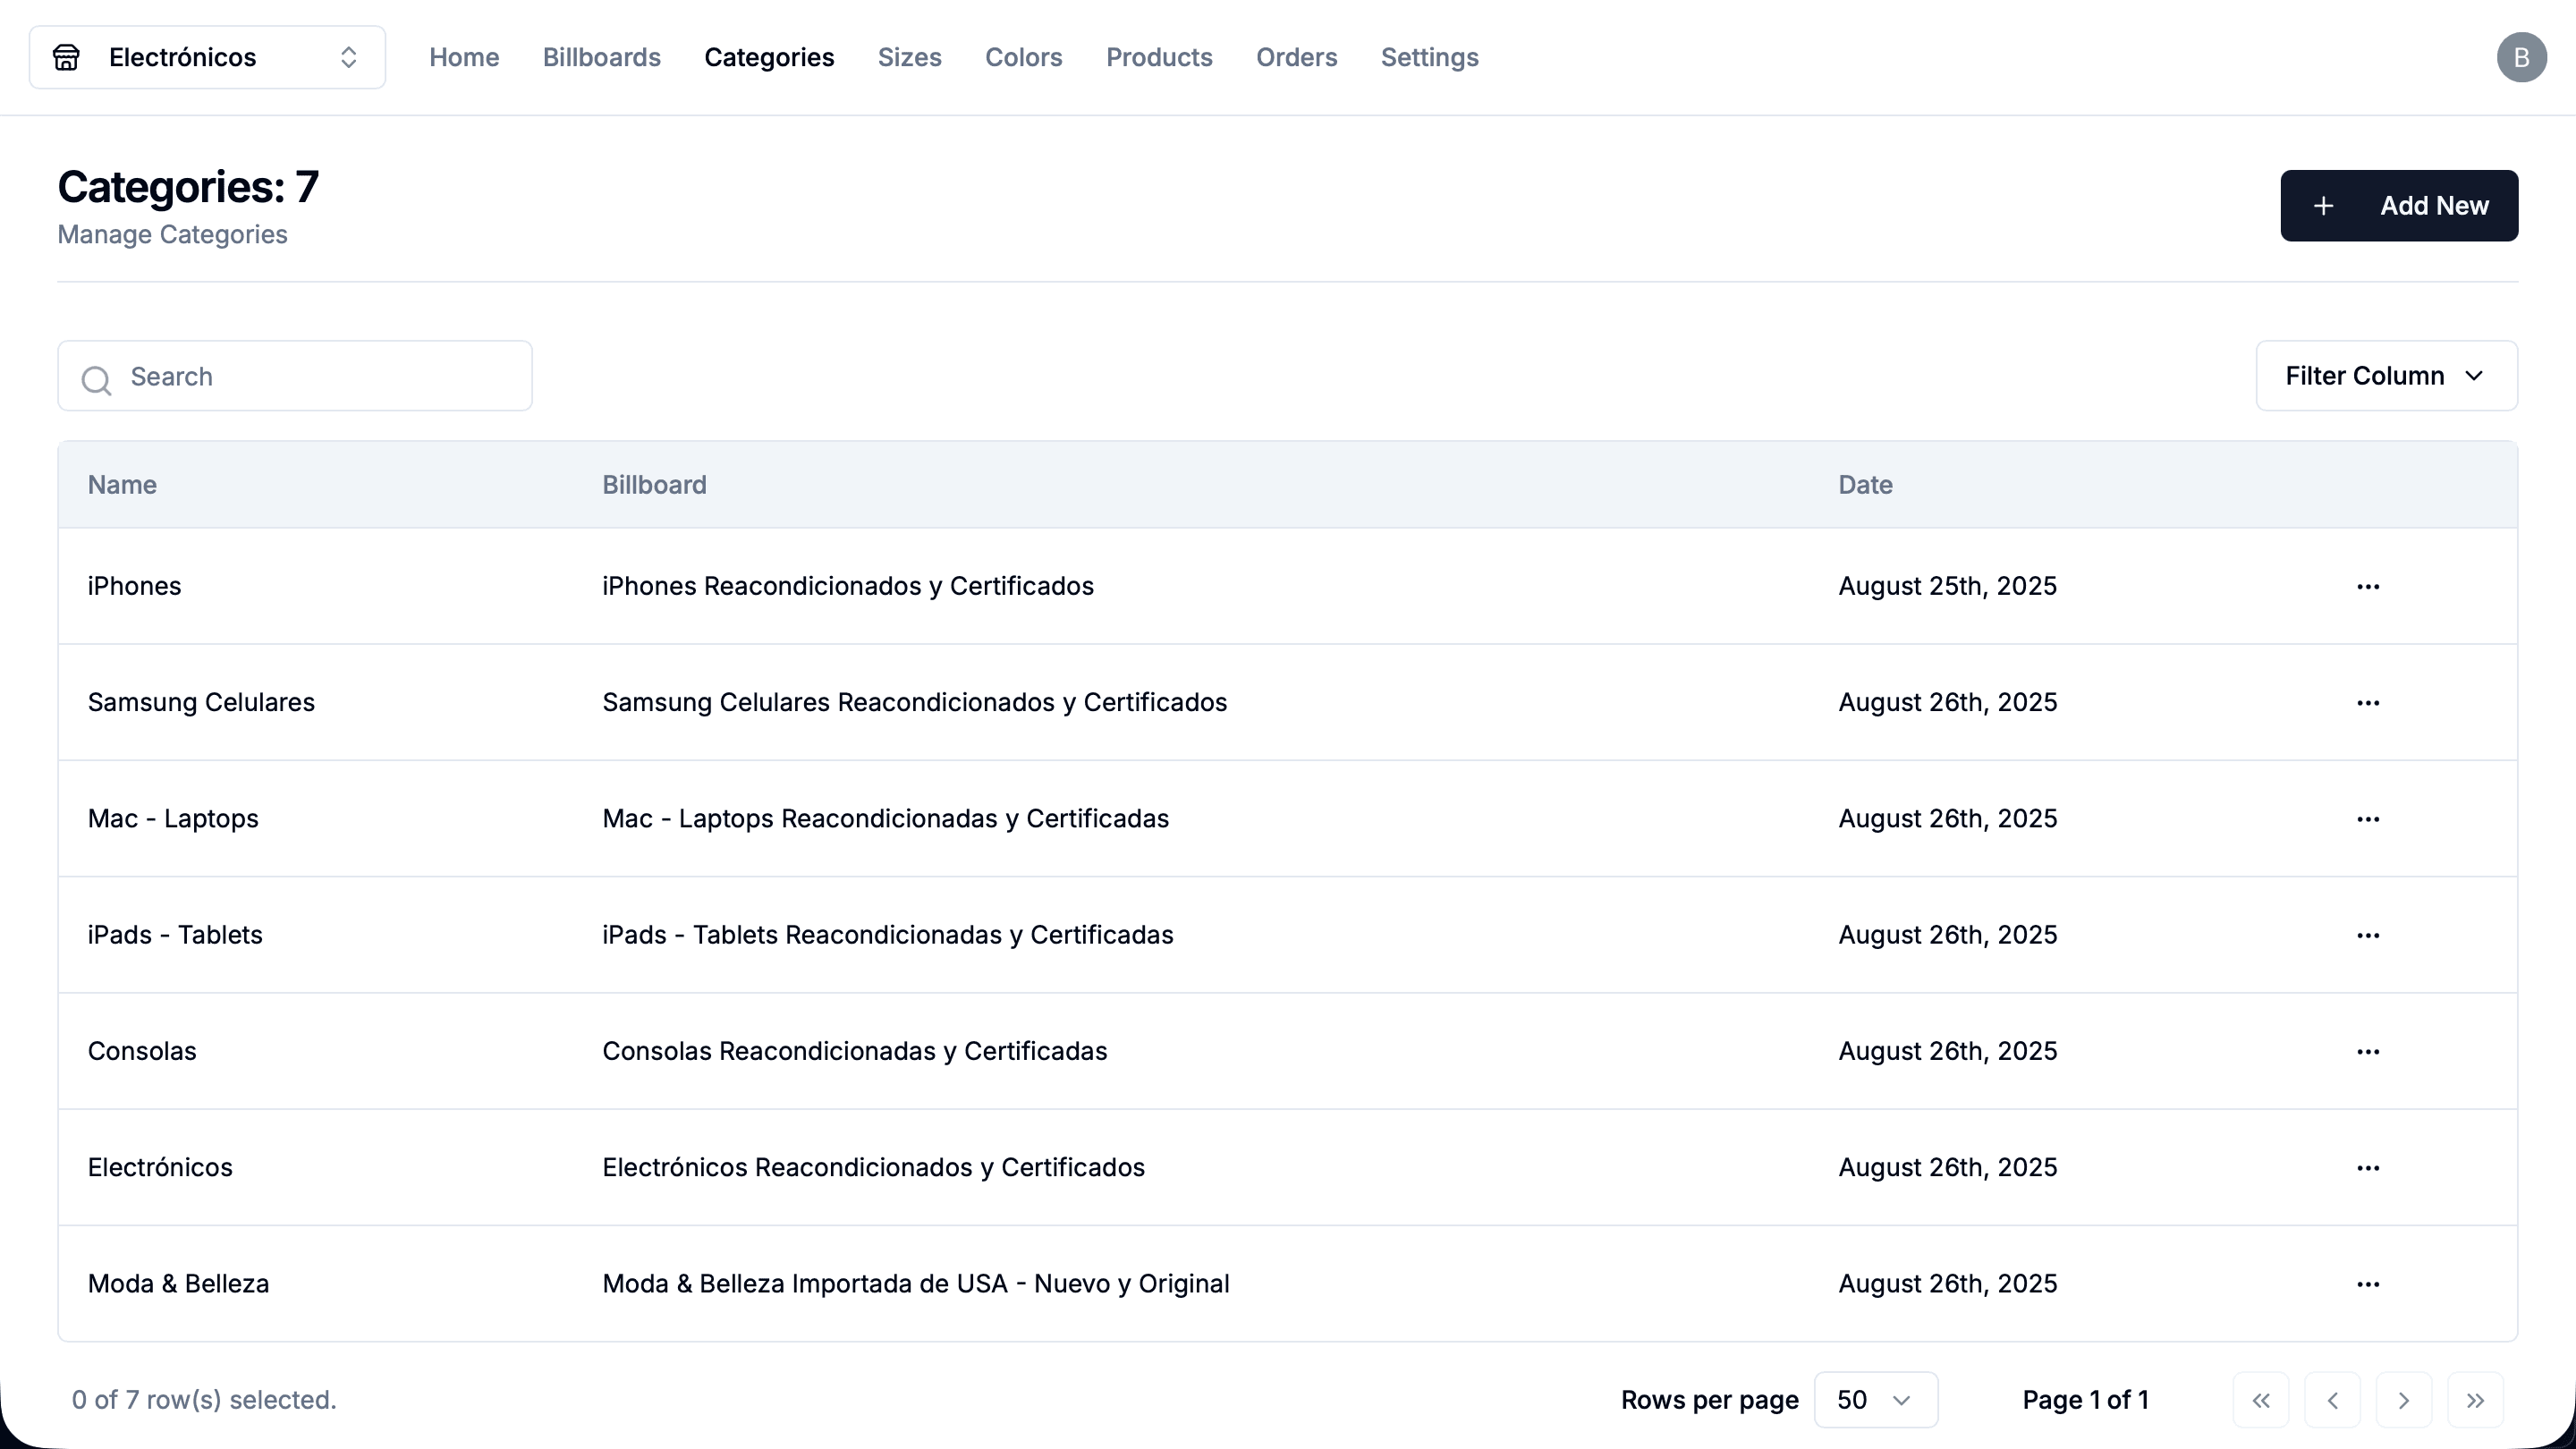Open the Filter Column dropdown
The height and width of the screenshot is (1449, 2576).
coord(2386,376)
